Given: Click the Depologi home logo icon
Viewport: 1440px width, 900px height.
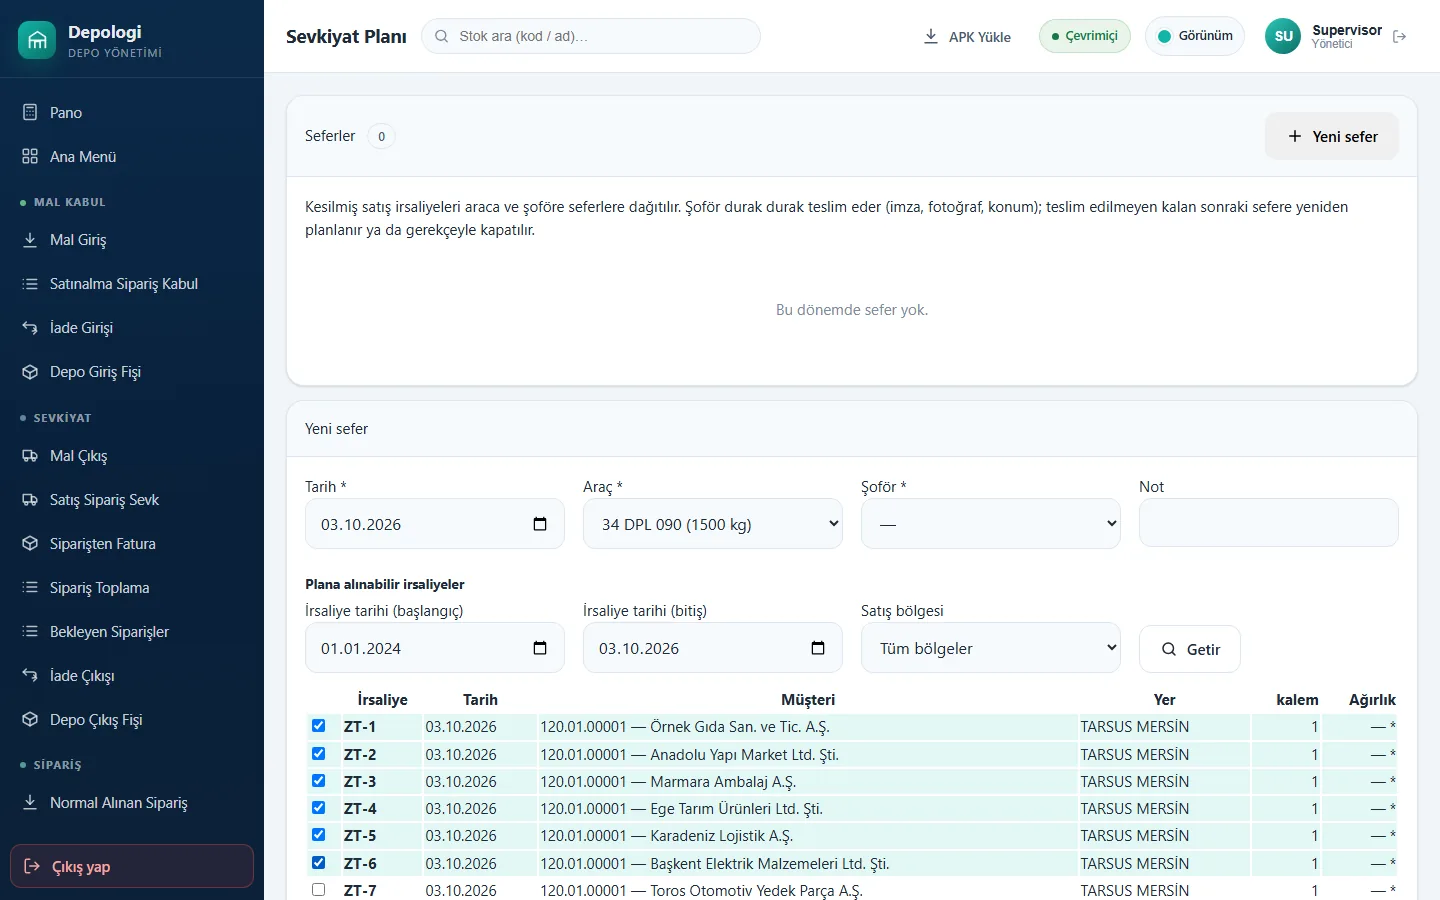Looking at the screenshot, I should (37, 40).
